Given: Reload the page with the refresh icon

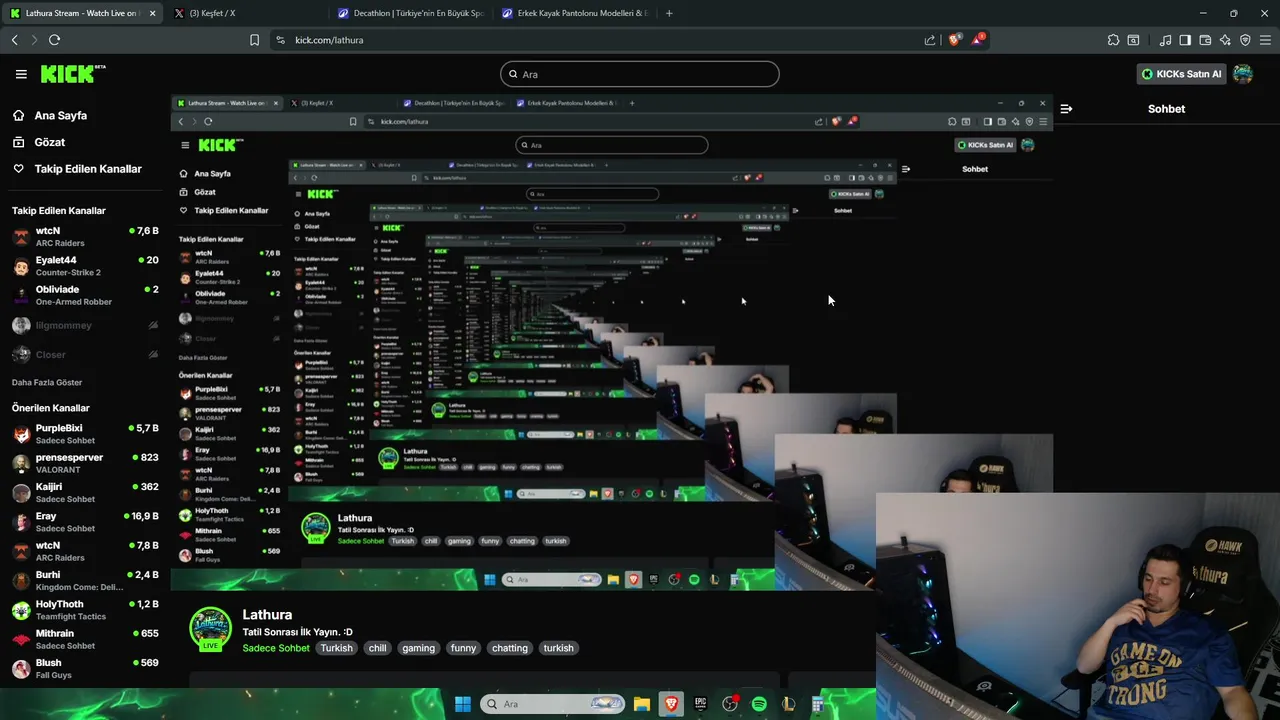Looking at the screenshot, I should coord(54,40).
